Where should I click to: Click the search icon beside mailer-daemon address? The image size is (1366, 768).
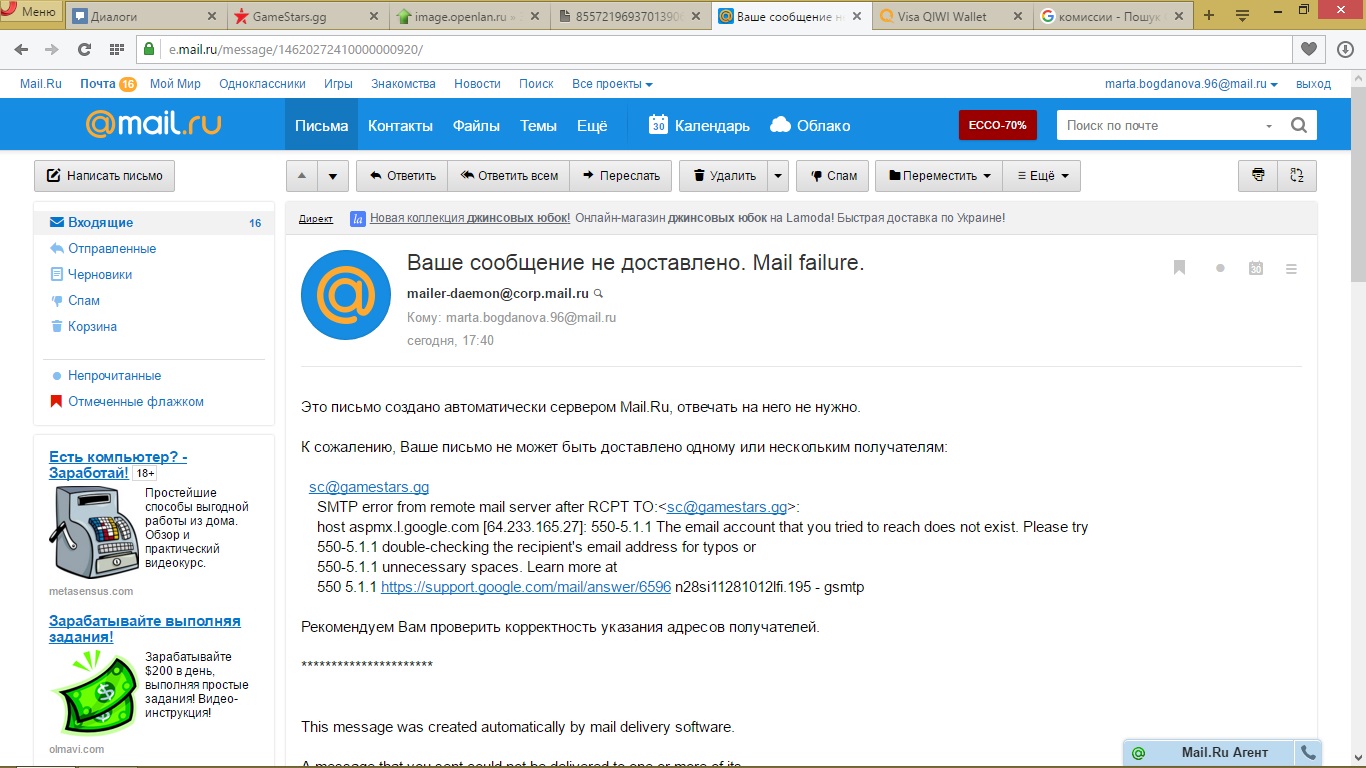(x=599, y=294)
